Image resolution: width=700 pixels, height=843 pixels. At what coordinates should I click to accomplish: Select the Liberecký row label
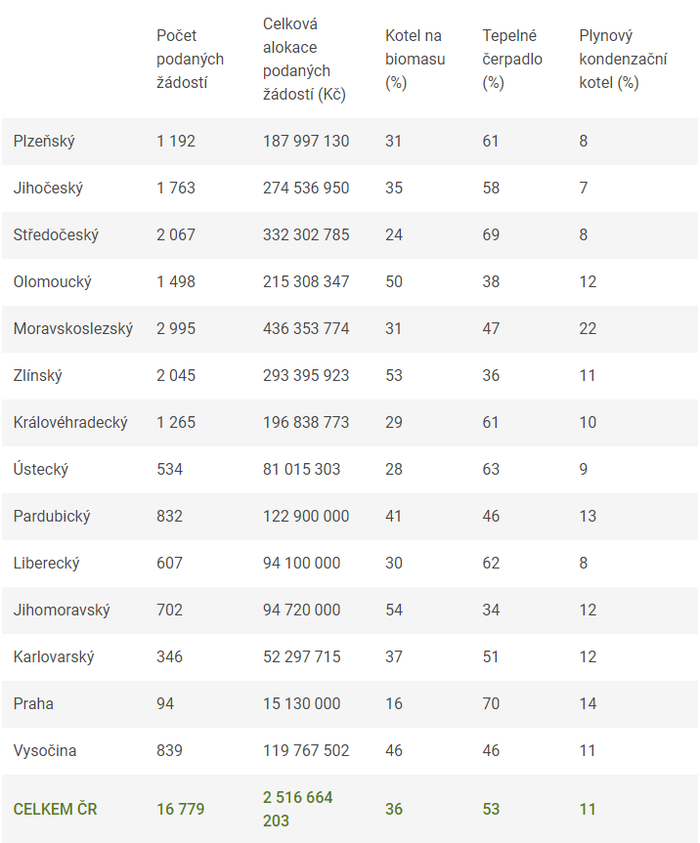tap(48, 564)
